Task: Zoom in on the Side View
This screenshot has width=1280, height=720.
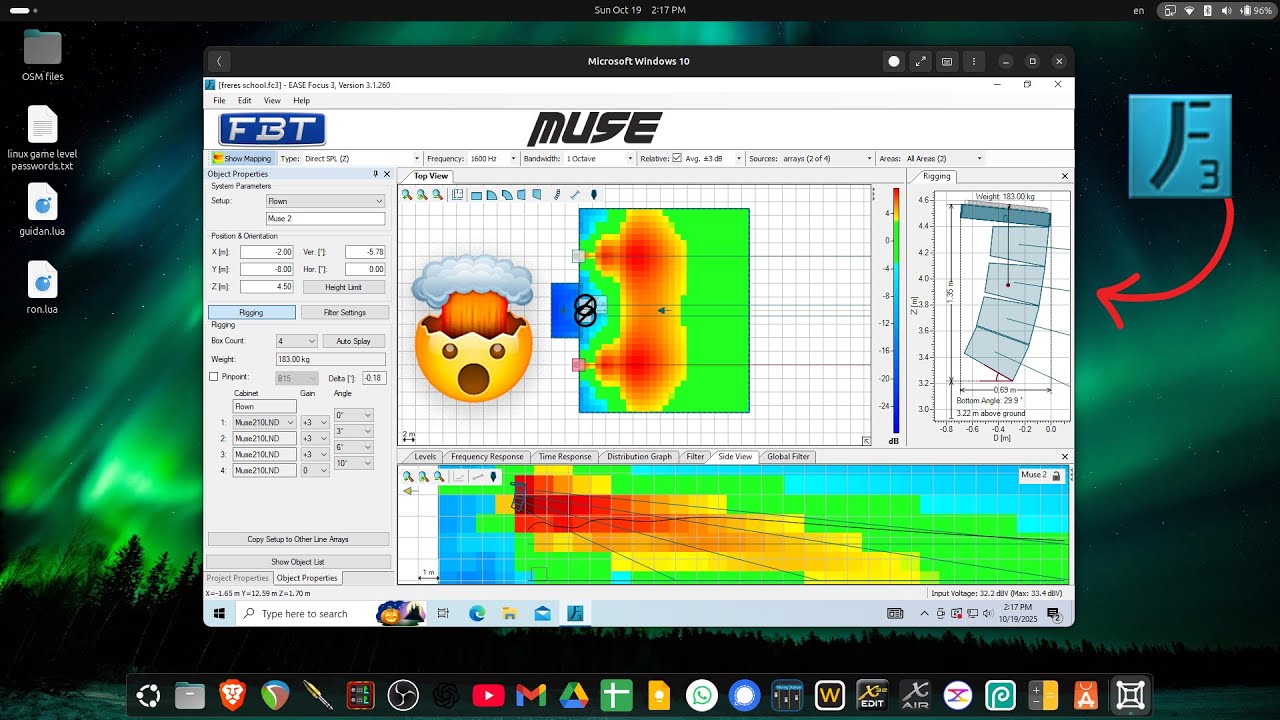Action: pyautogui.click(x=408, y=477)
